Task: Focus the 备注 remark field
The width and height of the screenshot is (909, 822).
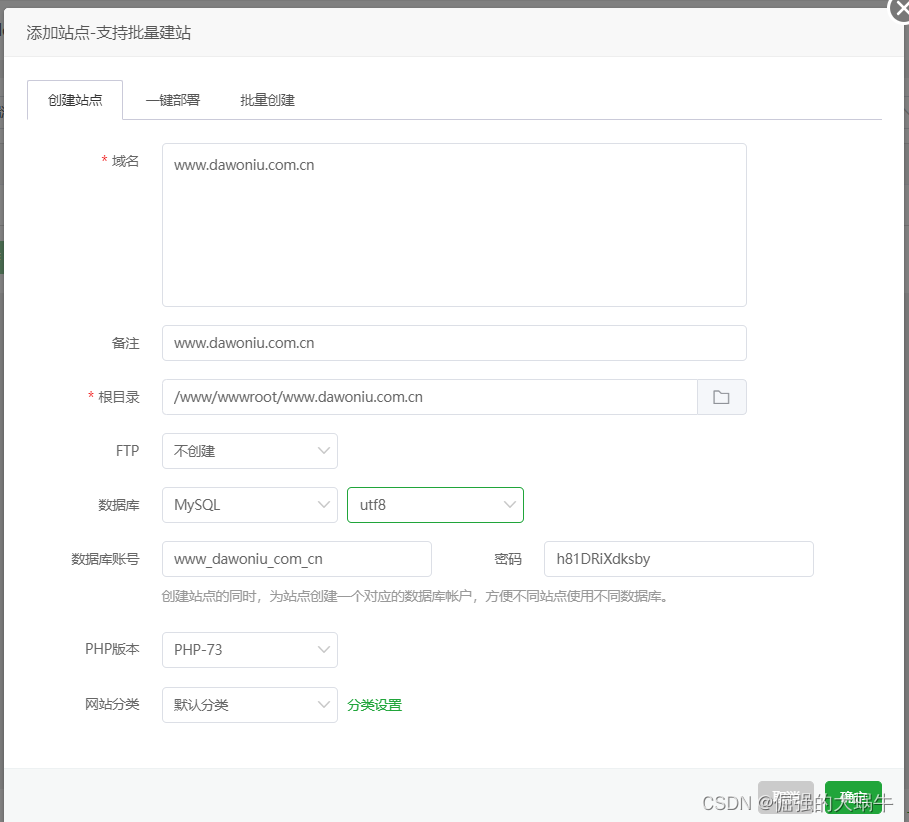Action: coord(454,343)
